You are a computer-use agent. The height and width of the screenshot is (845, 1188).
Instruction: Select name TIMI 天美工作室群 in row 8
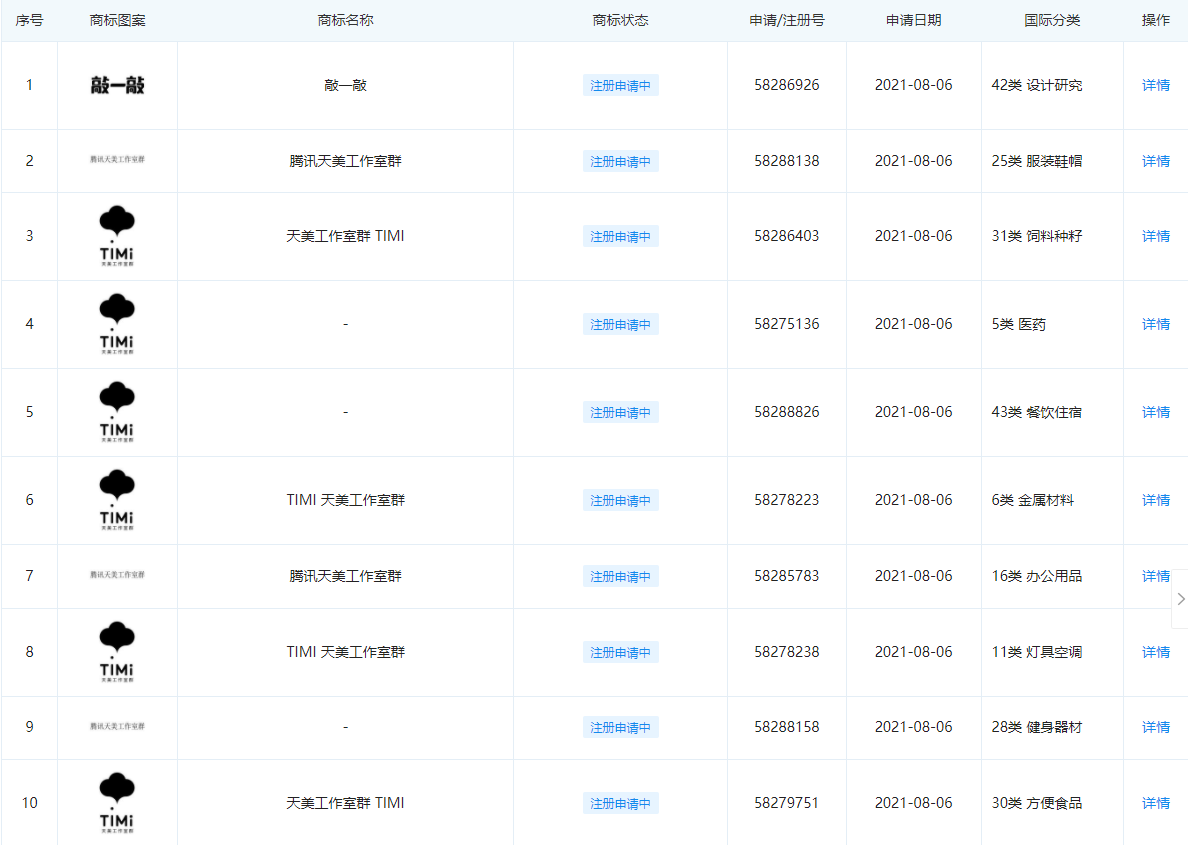pyautogui.click(x=345, y=652)
